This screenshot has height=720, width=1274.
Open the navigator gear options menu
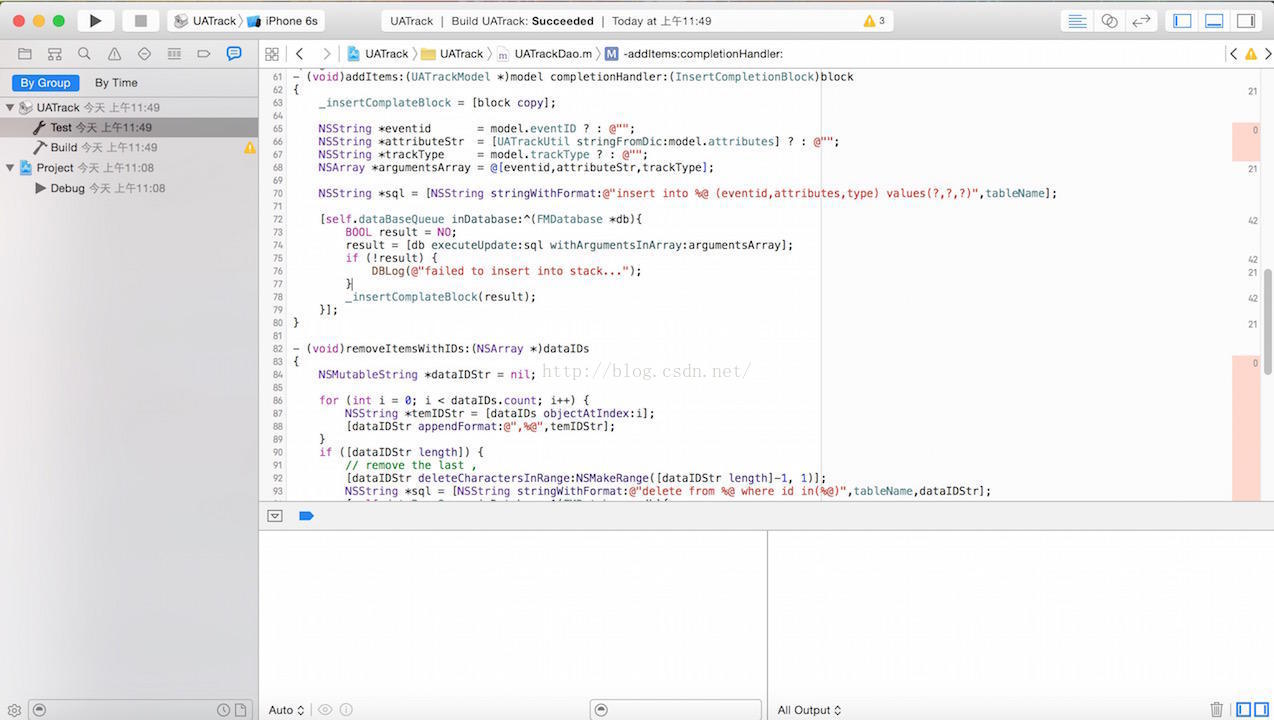pyautogui.click(x=14, y=710)
